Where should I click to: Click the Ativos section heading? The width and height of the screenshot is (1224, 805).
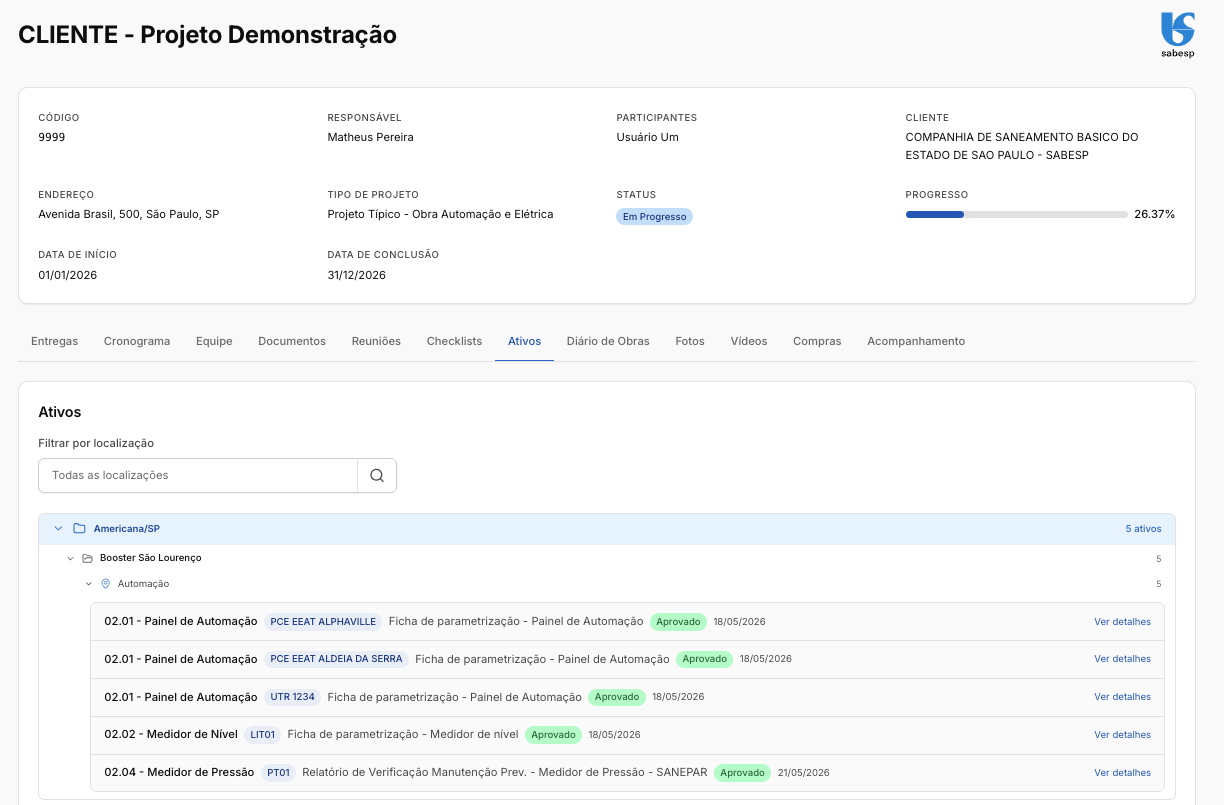tap(60, 412)
